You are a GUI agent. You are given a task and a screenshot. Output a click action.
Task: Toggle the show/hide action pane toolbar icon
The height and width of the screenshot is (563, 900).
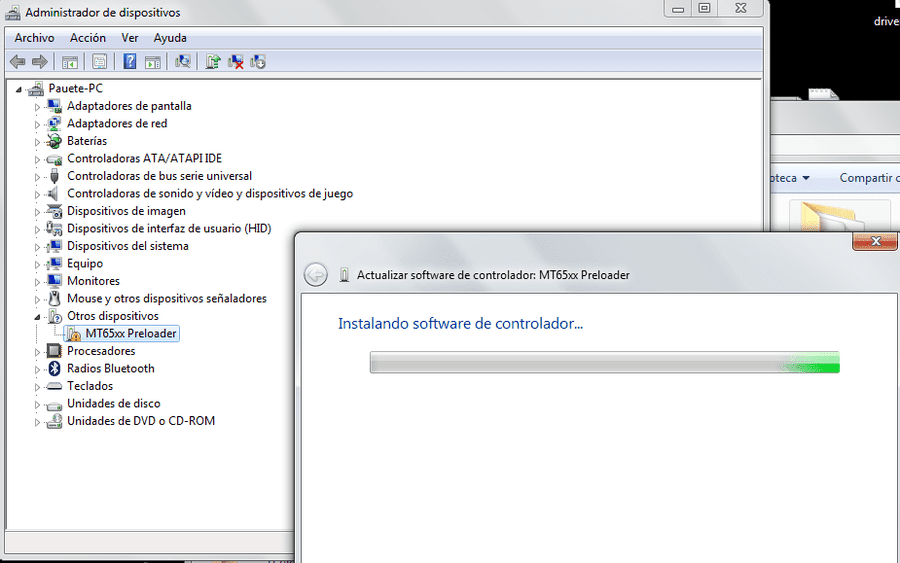point(153,61)
